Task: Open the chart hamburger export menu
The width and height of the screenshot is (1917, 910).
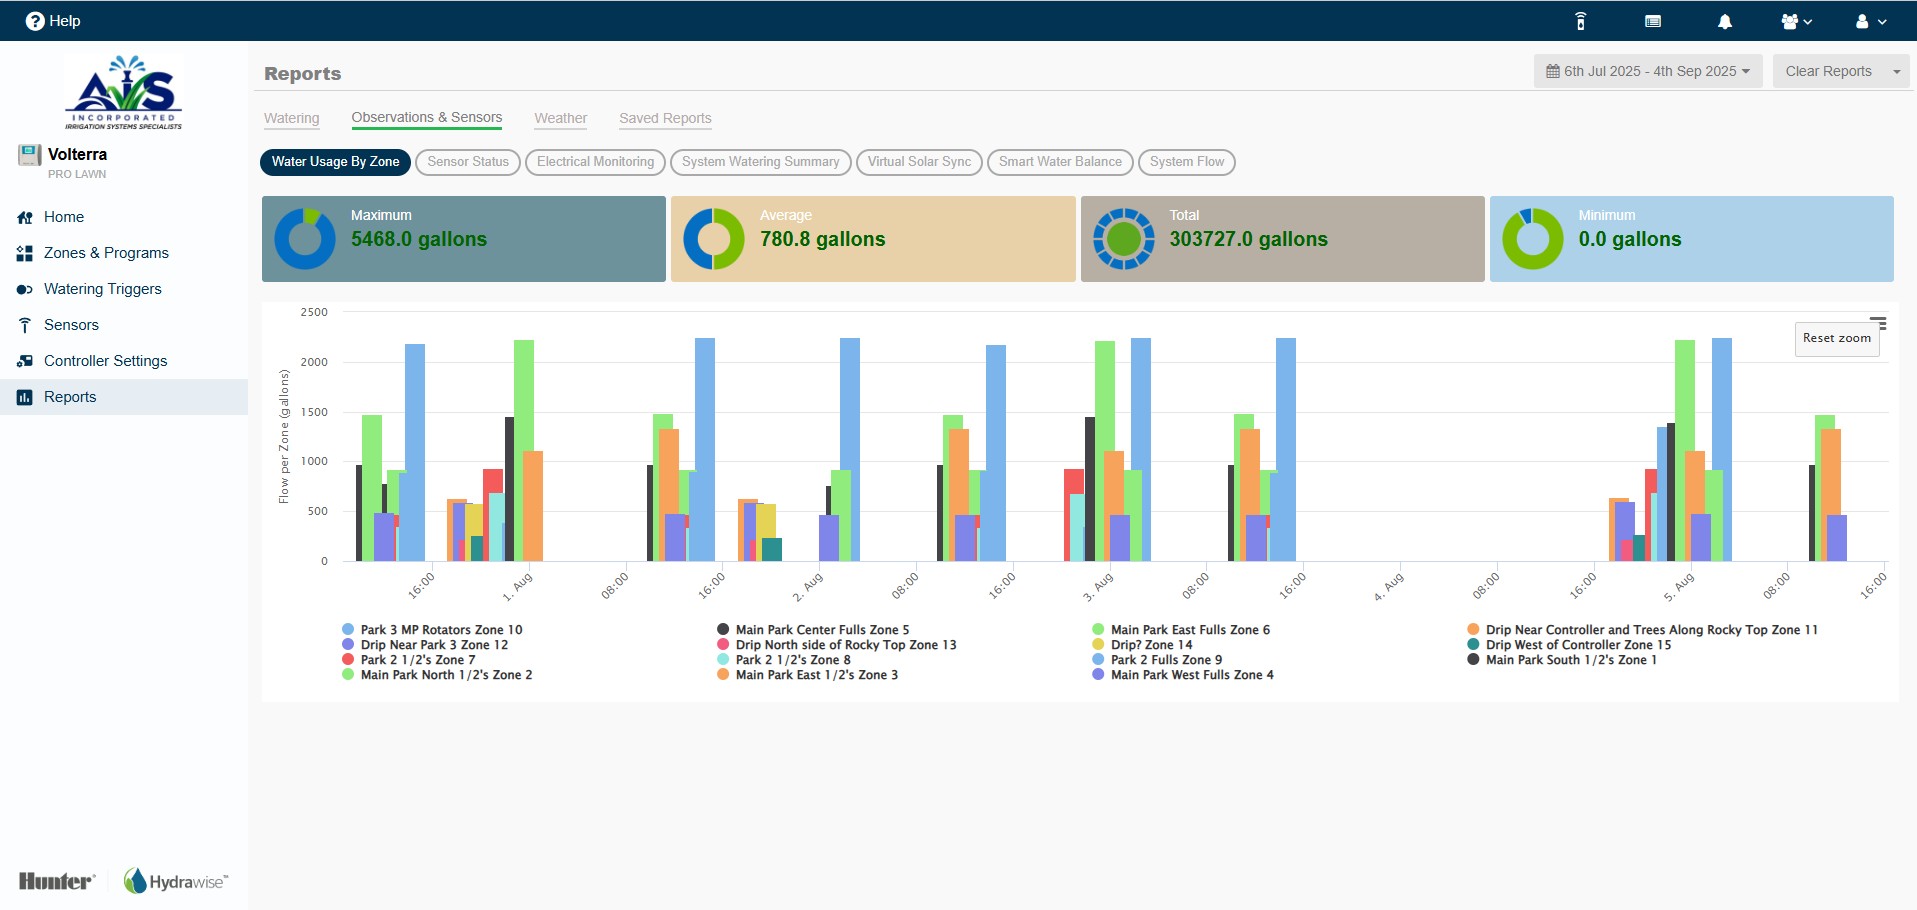Action: (x=1878, y=323)
